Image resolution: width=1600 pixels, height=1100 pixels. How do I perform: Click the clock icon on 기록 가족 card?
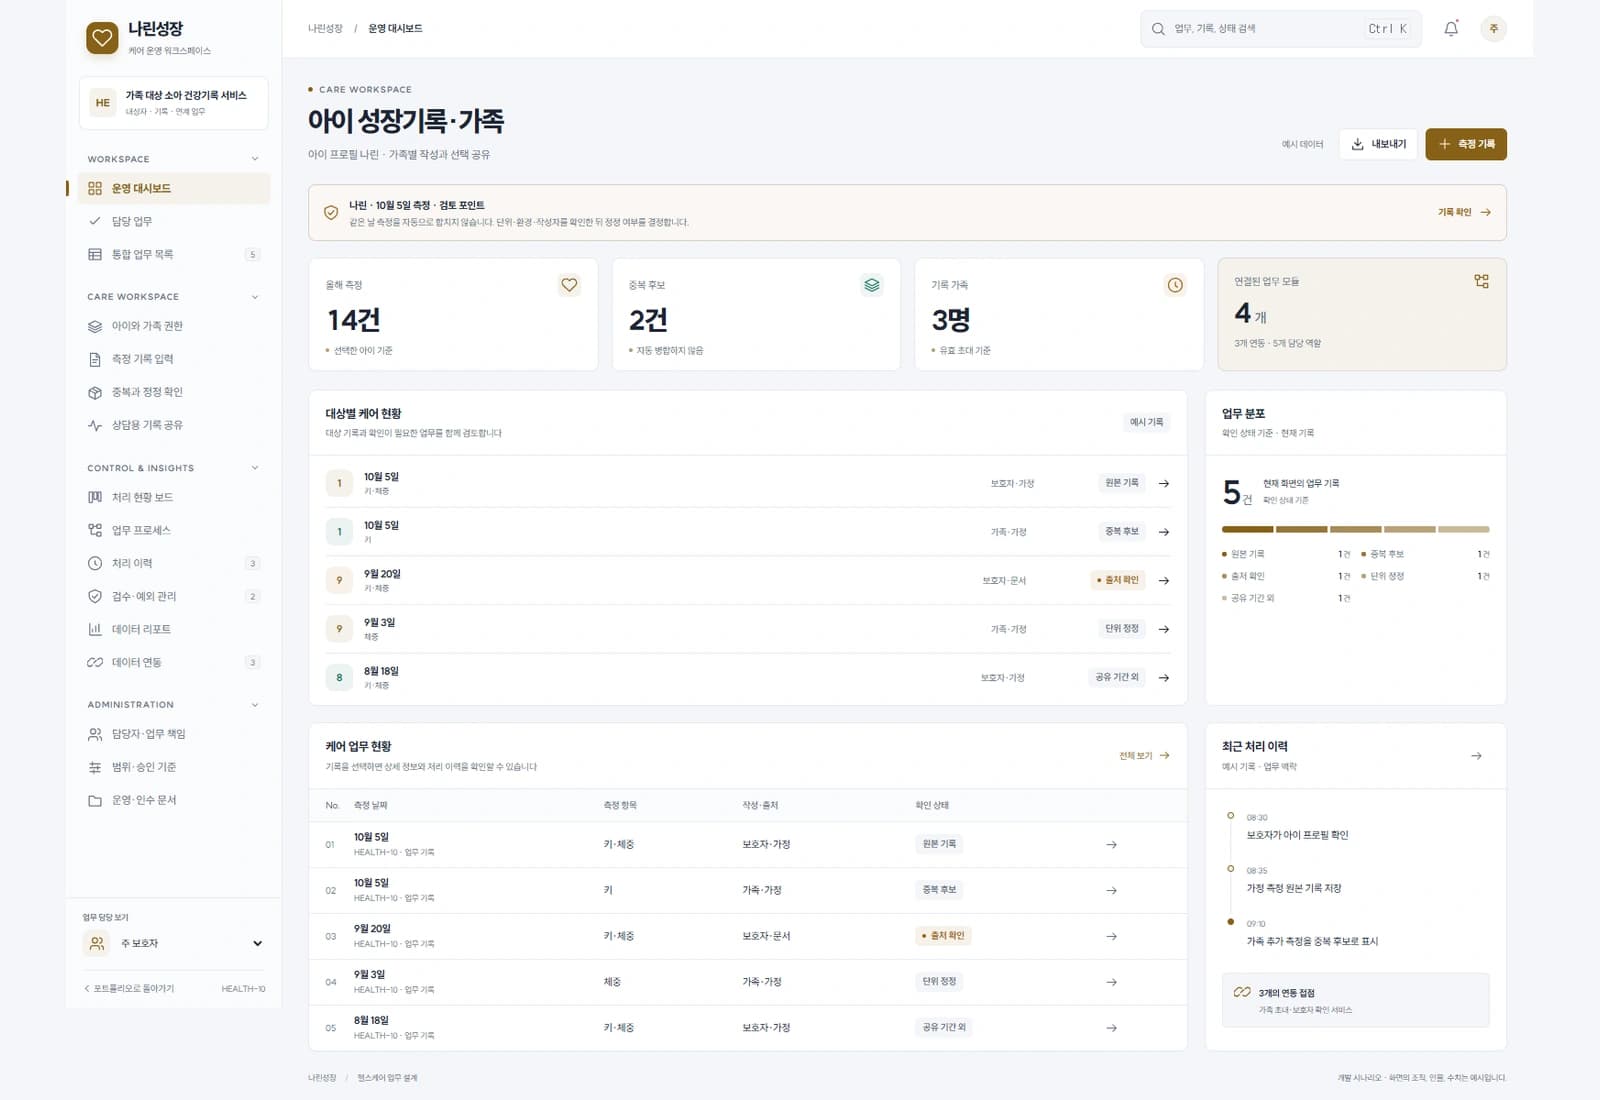(x=1175, y=285)
